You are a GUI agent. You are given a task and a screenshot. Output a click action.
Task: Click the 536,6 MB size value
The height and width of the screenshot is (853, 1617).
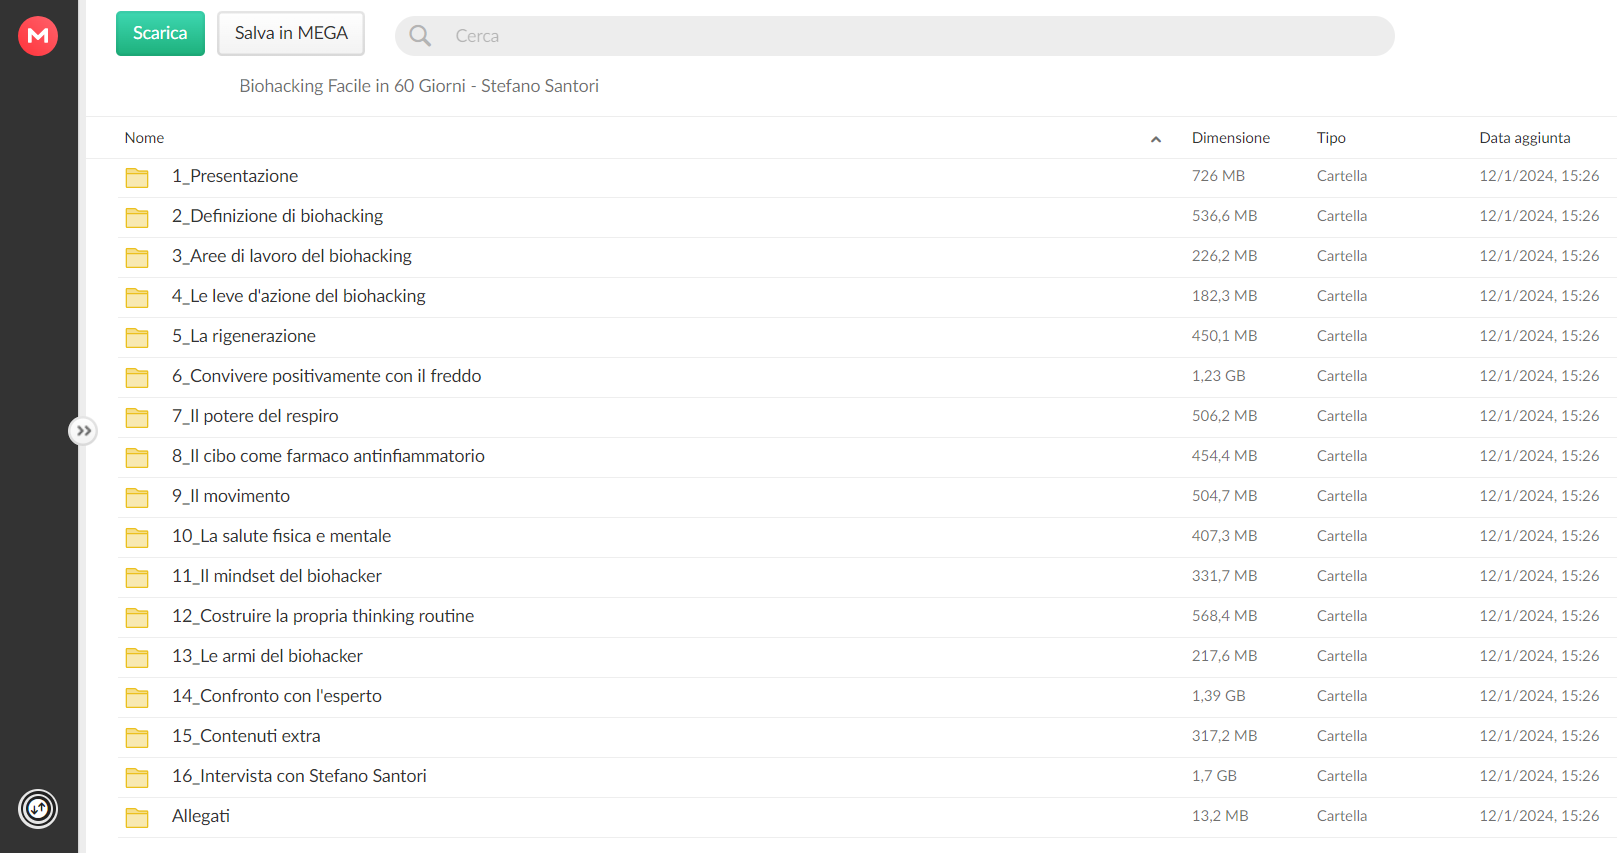point(1224,216)
